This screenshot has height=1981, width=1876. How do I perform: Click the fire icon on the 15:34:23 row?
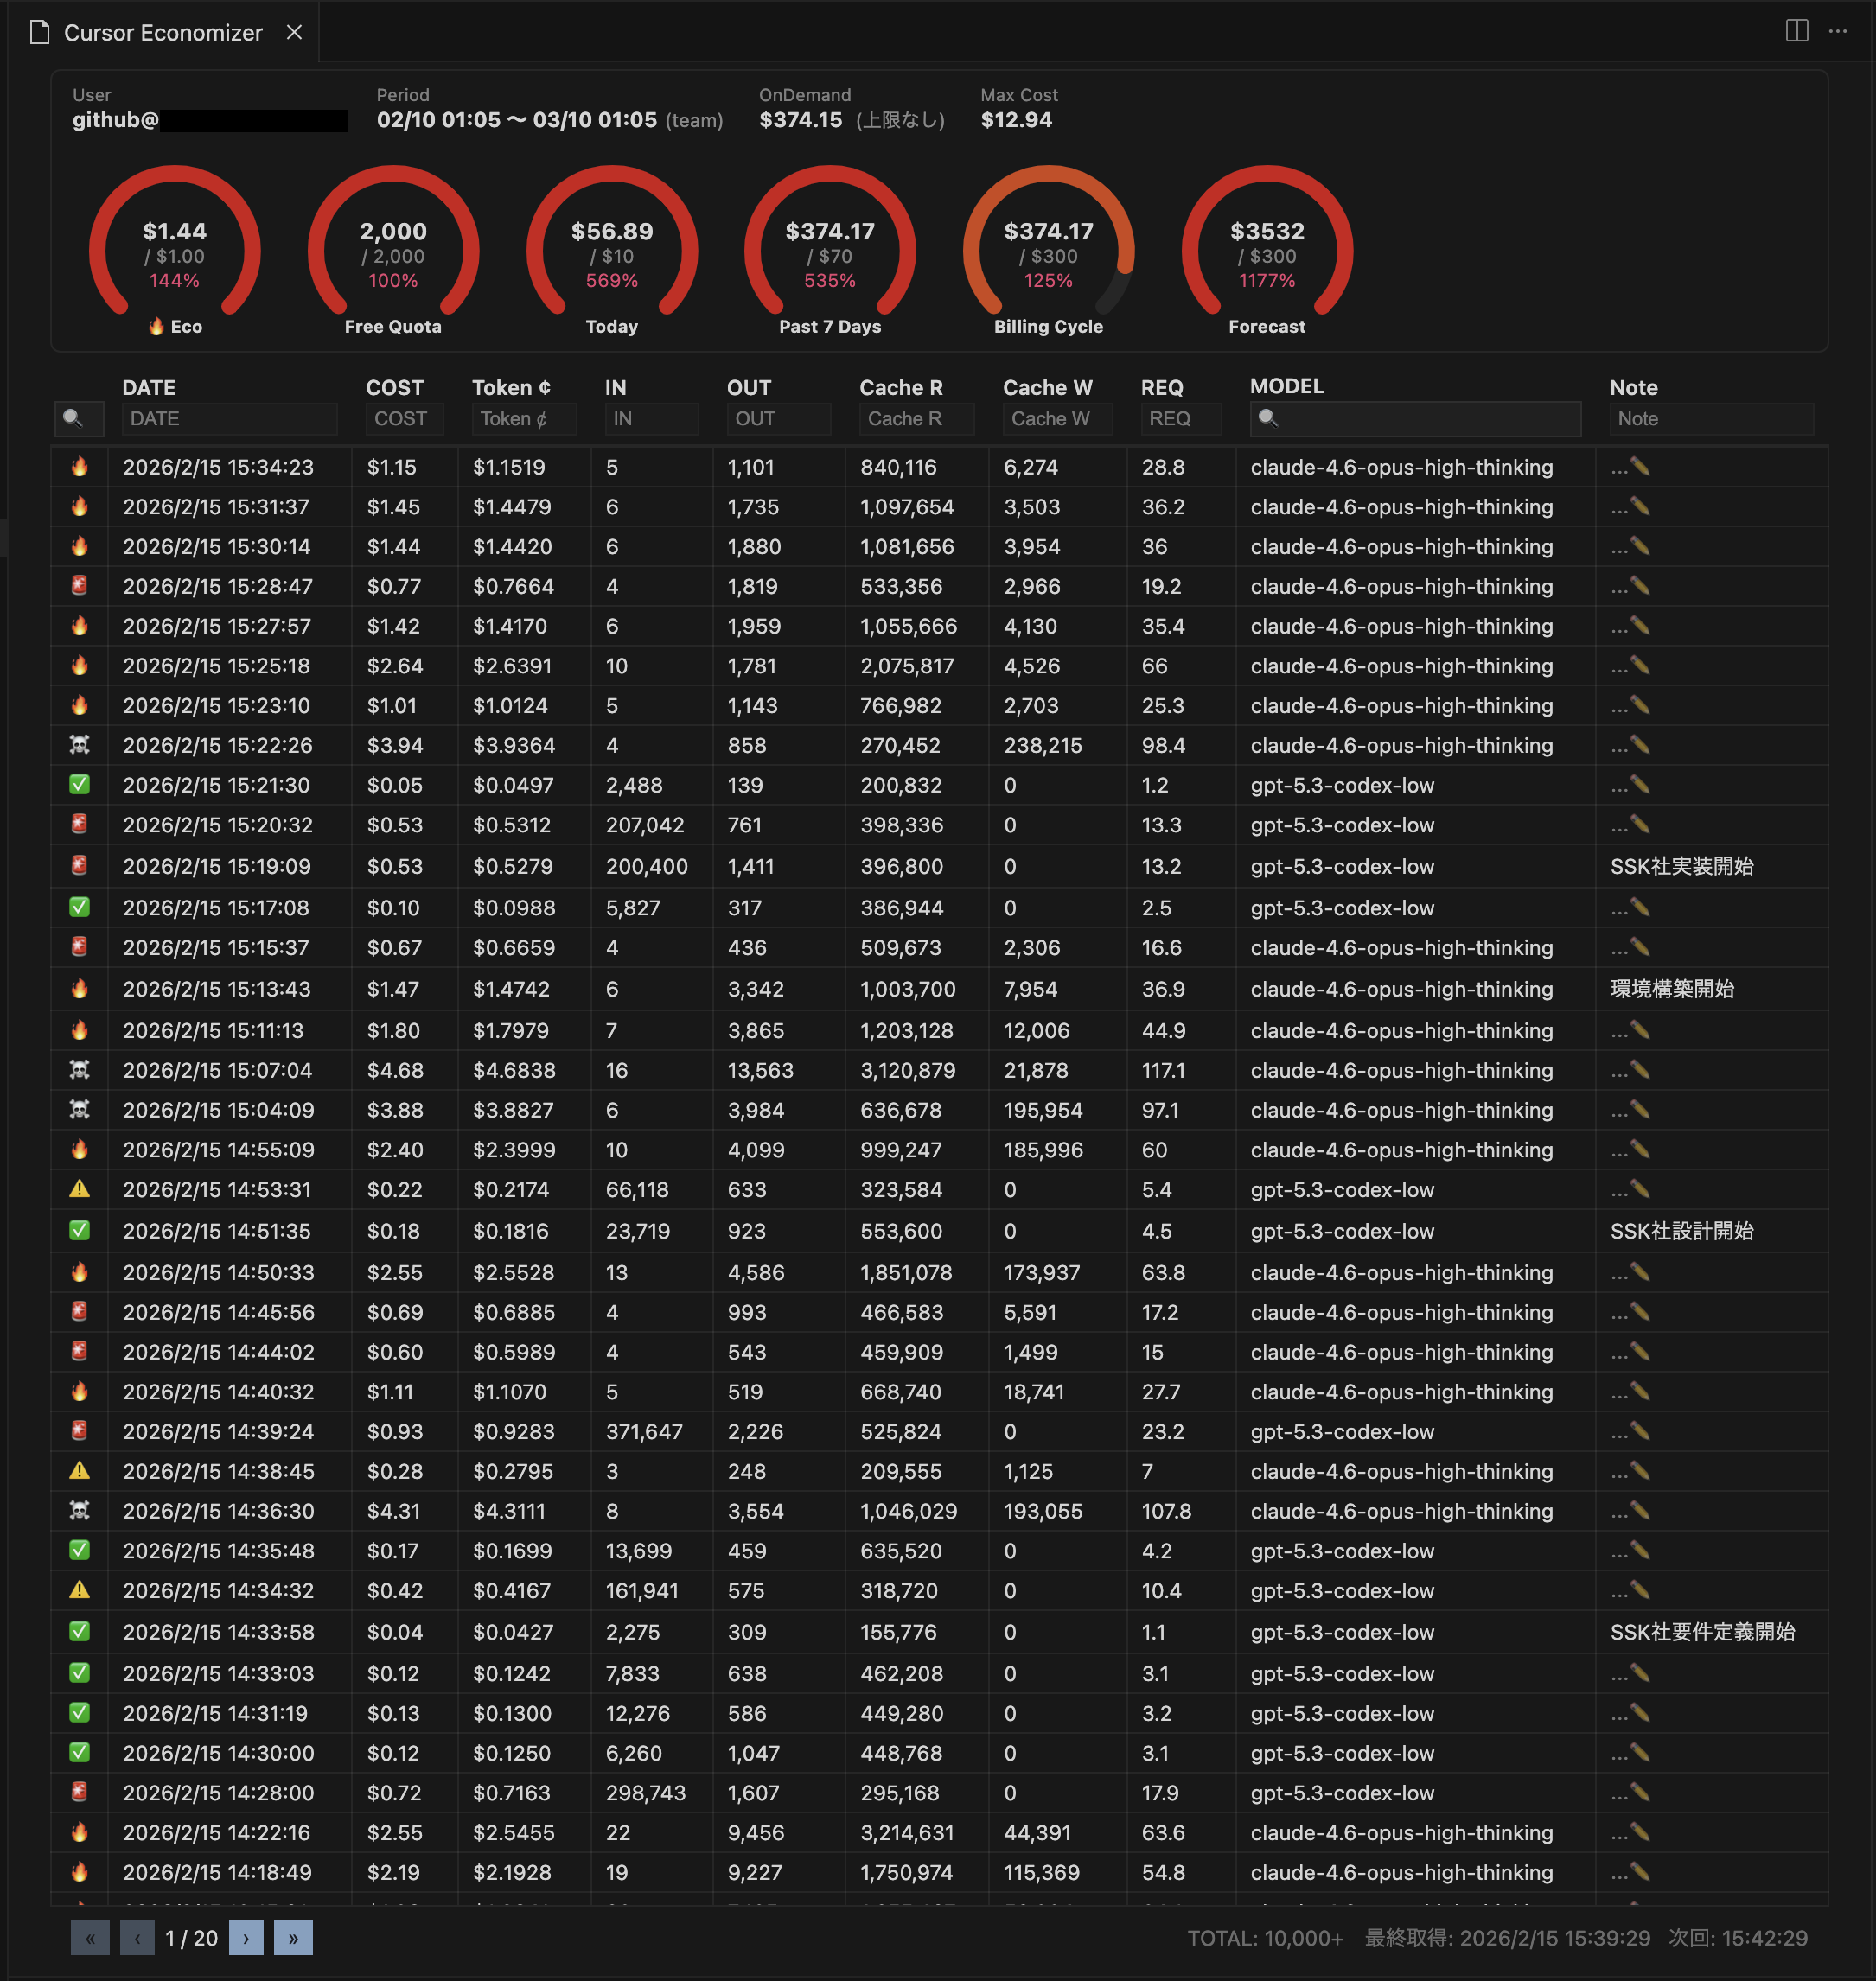coord(79,466)
